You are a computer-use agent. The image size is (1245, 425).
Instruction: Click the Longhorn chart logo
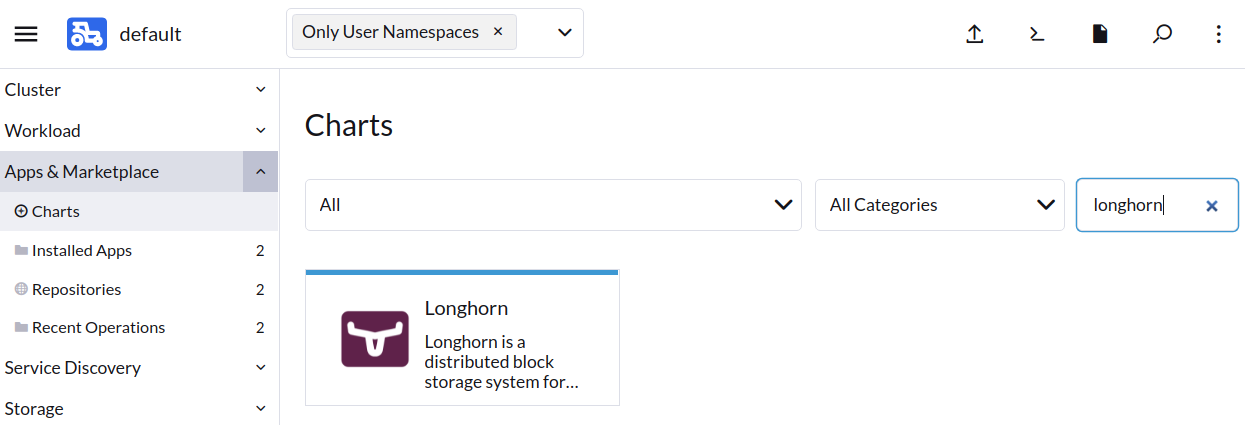[375, 338]
